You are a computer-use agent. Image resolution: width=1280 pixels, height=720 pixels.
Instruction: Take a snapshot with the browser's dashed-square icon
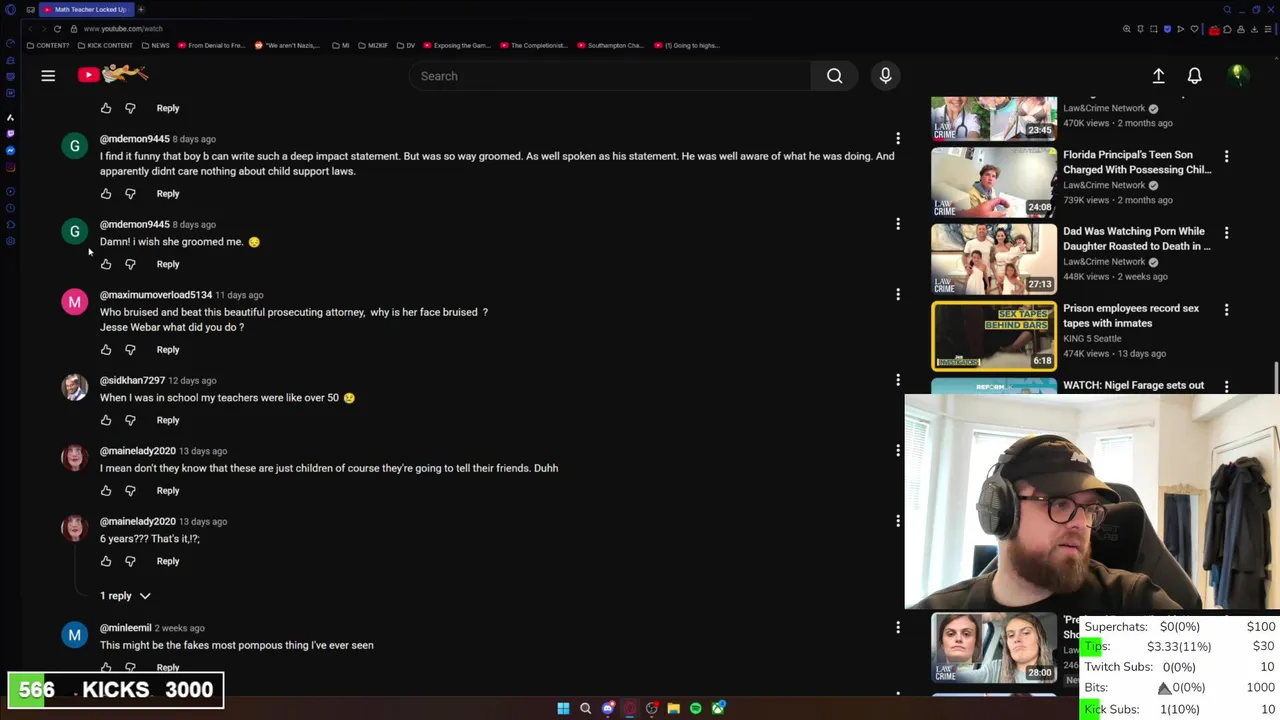(1153, 29)
